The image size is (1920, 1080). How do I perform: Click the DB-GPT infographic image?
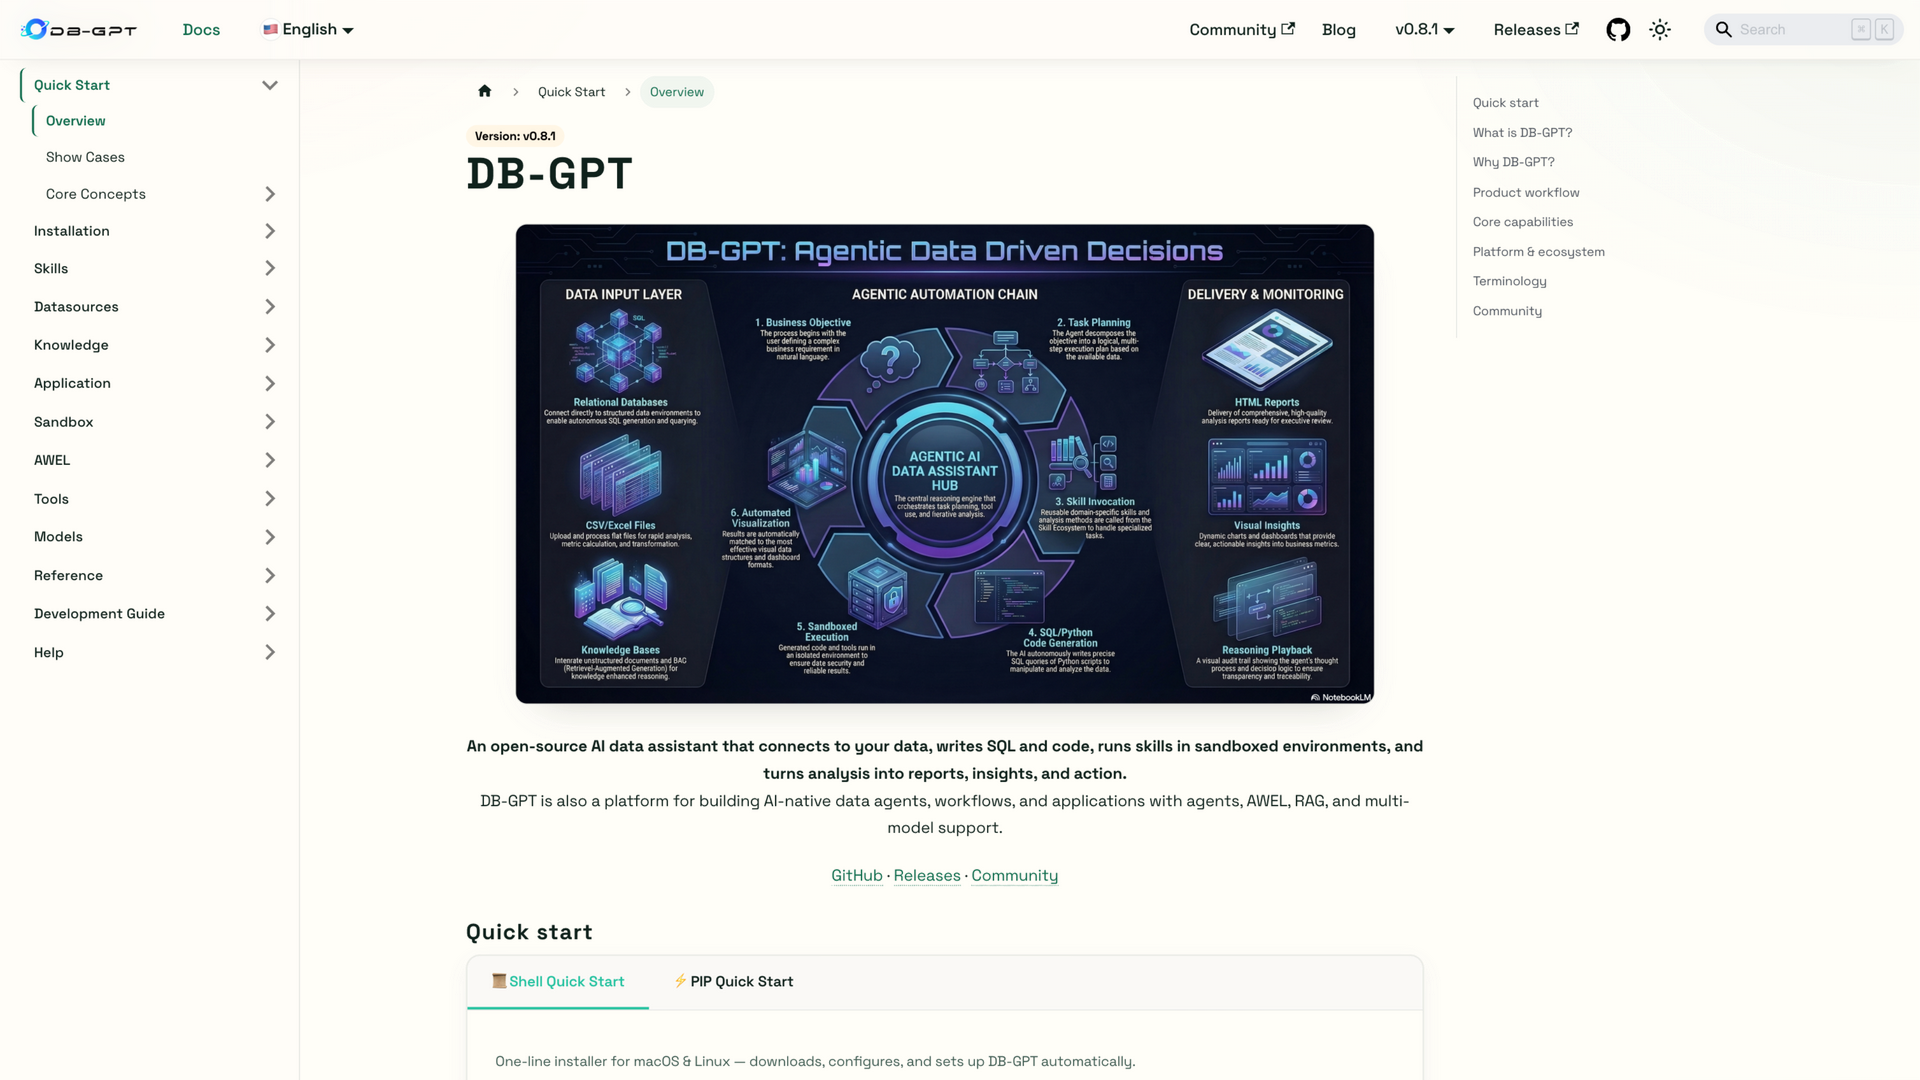pyautogui.click(x=944, y=464)
